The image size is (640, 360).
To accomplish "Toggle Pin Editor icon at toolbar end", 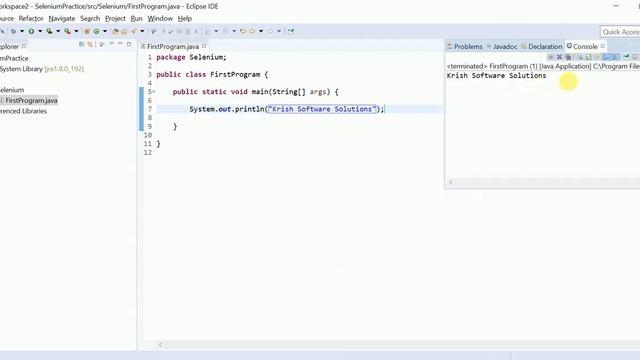I will tap(291, 31).
